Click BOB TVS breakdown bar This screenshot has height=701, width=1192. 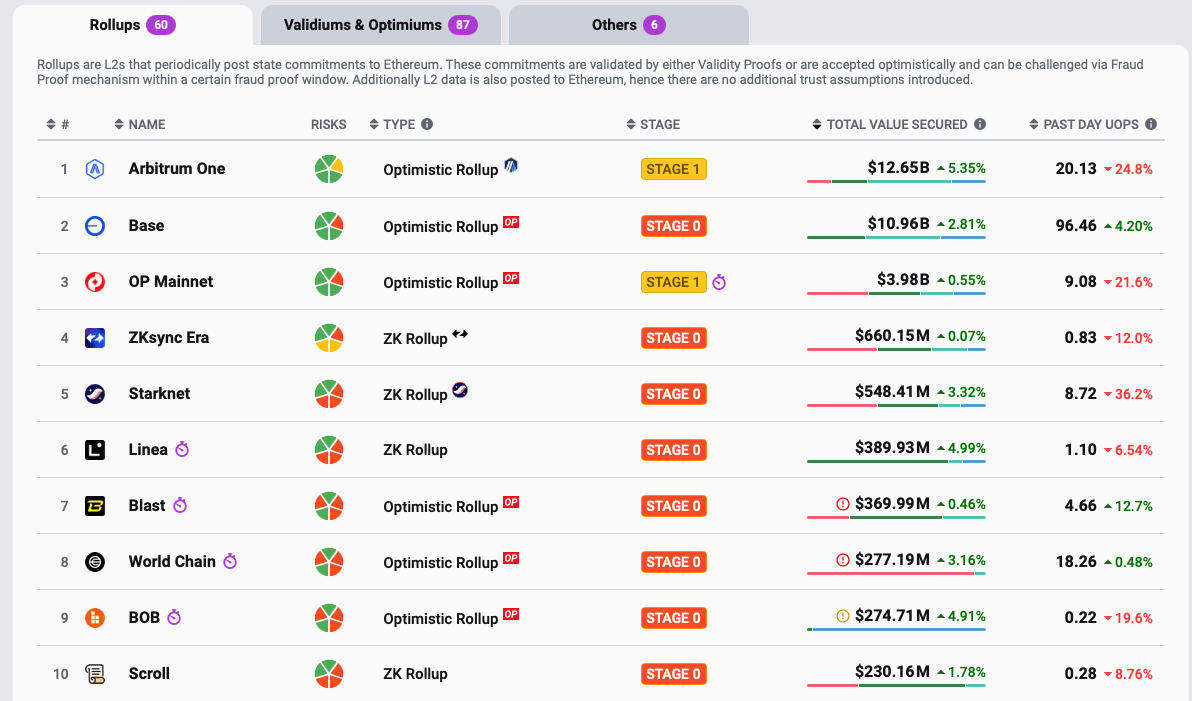pyautogui.click(x=896, y=629)
